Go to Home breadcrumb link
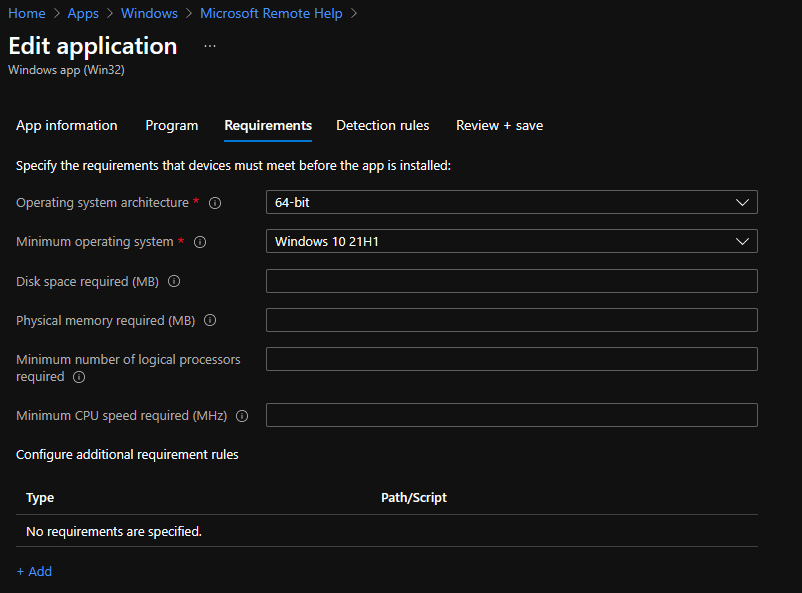 (27, 13)
